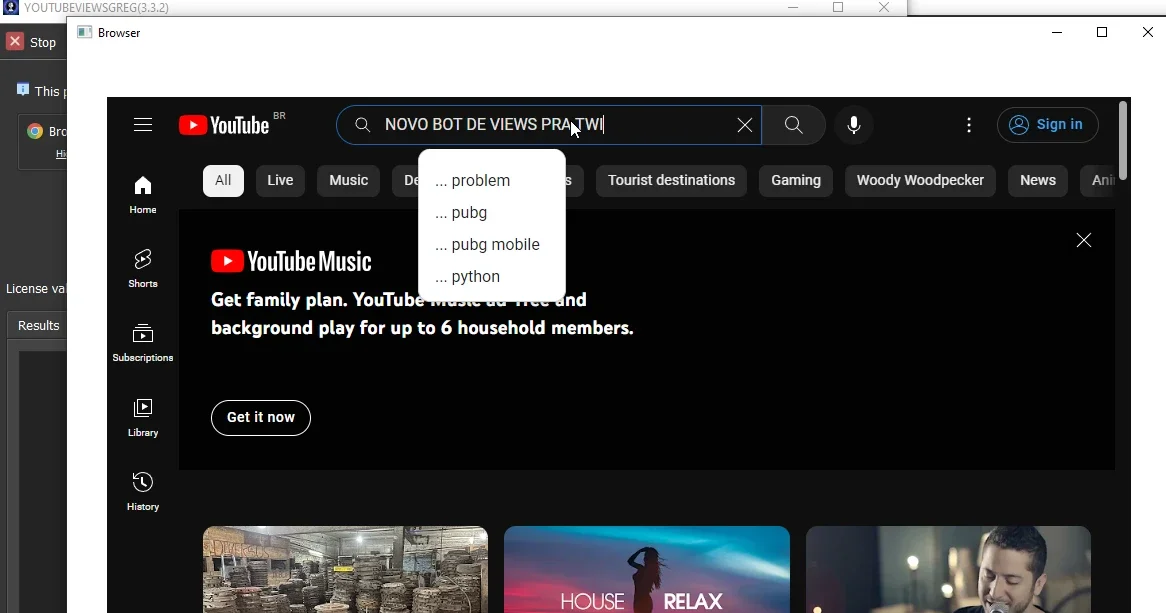Image resolution: width=1166 pixels, height=613 pixels.
Task: Click the YOUTUBEVIEWSGREG app title icon
Action: click(10, 7)
